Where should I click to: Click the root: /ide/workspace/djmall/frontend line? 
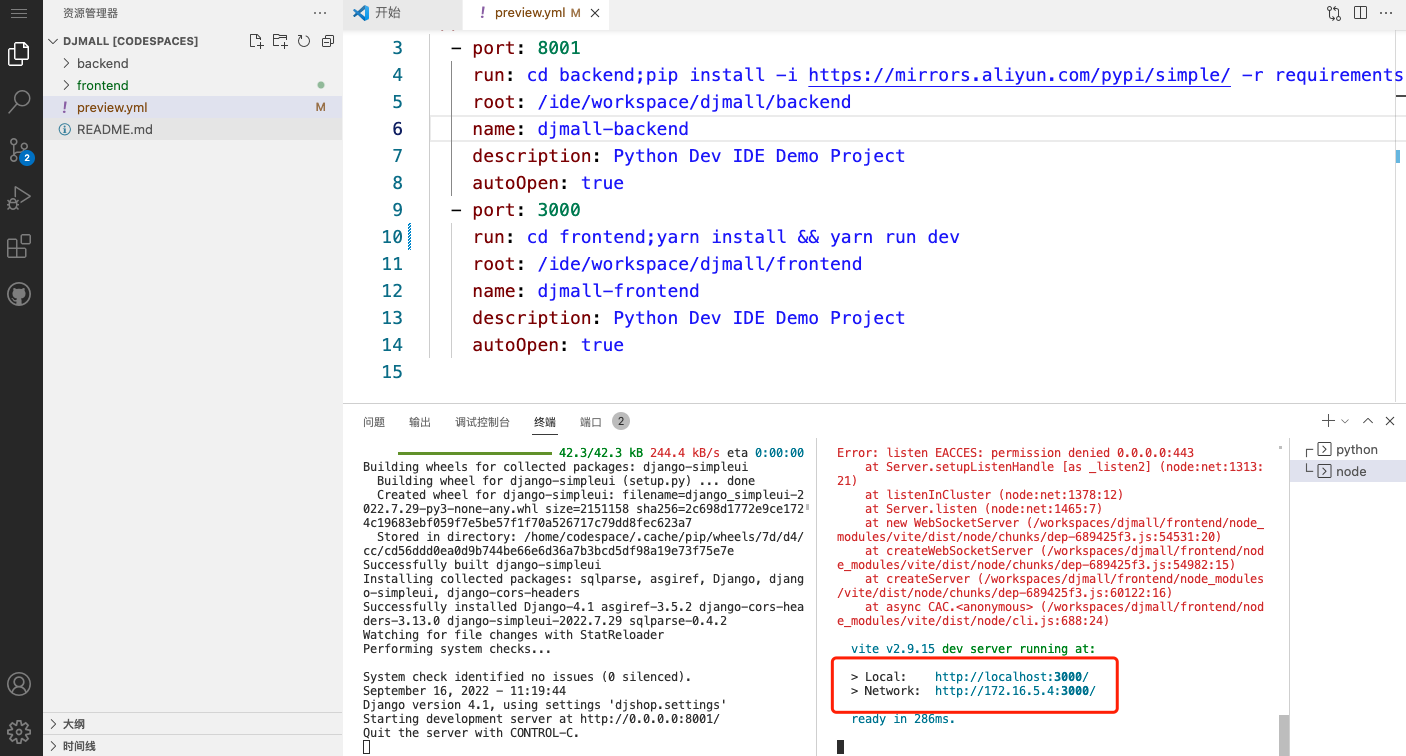point(667,264)
